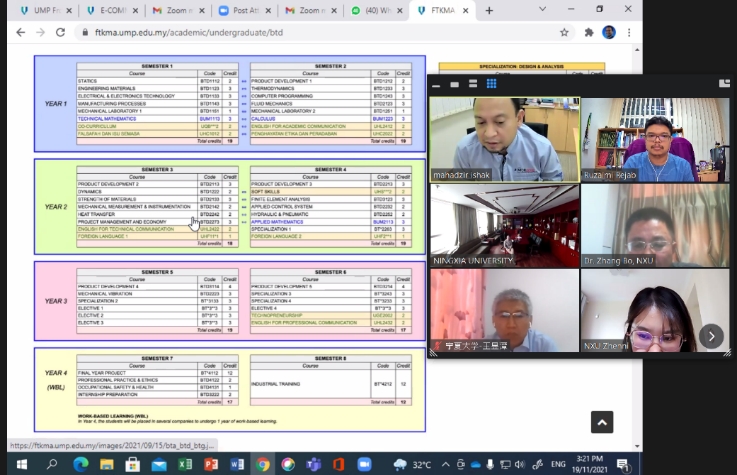Select mahadzir ishak's video thumbnail
The height and width of the screenshot is (475, 737).
[504, 139]
